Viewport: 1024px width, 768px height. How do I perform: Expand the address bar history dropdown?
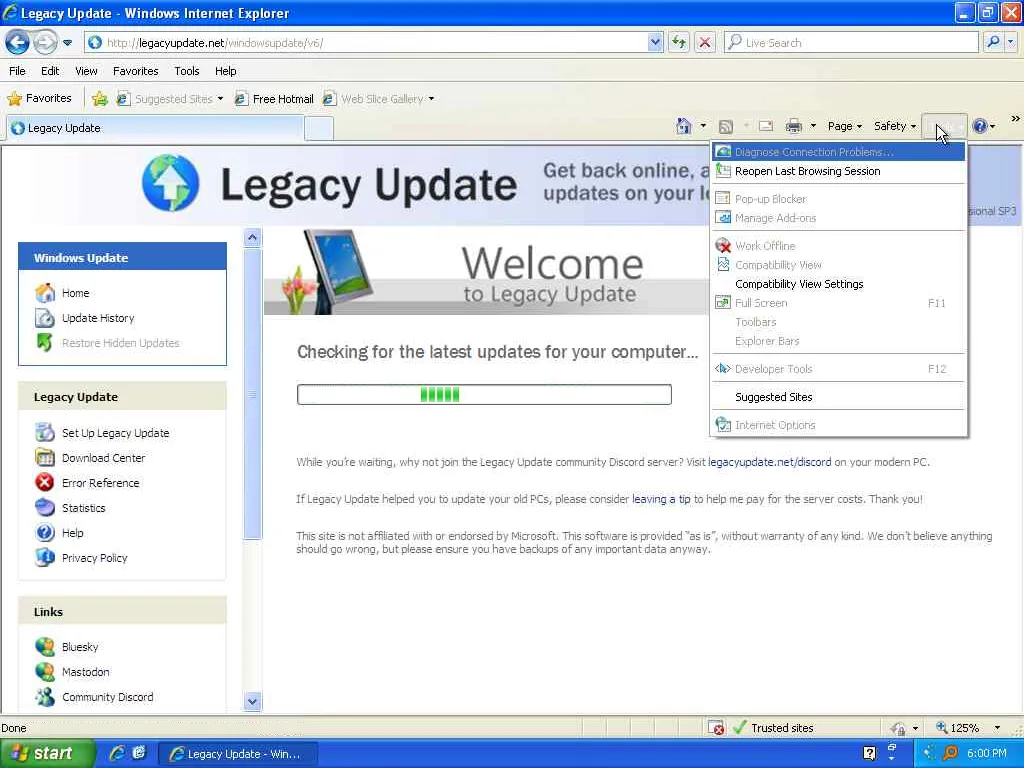tap(655, 43)
